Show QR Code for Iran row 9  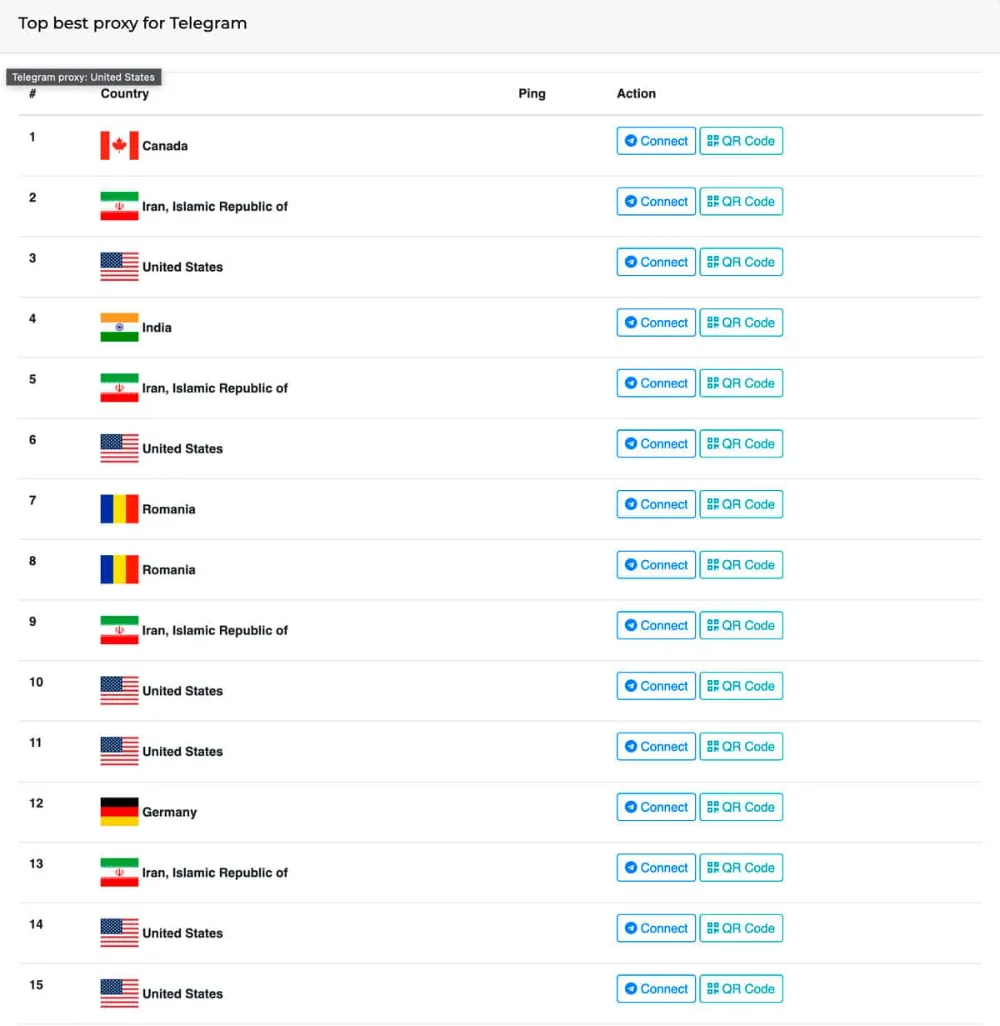(741, 625)
